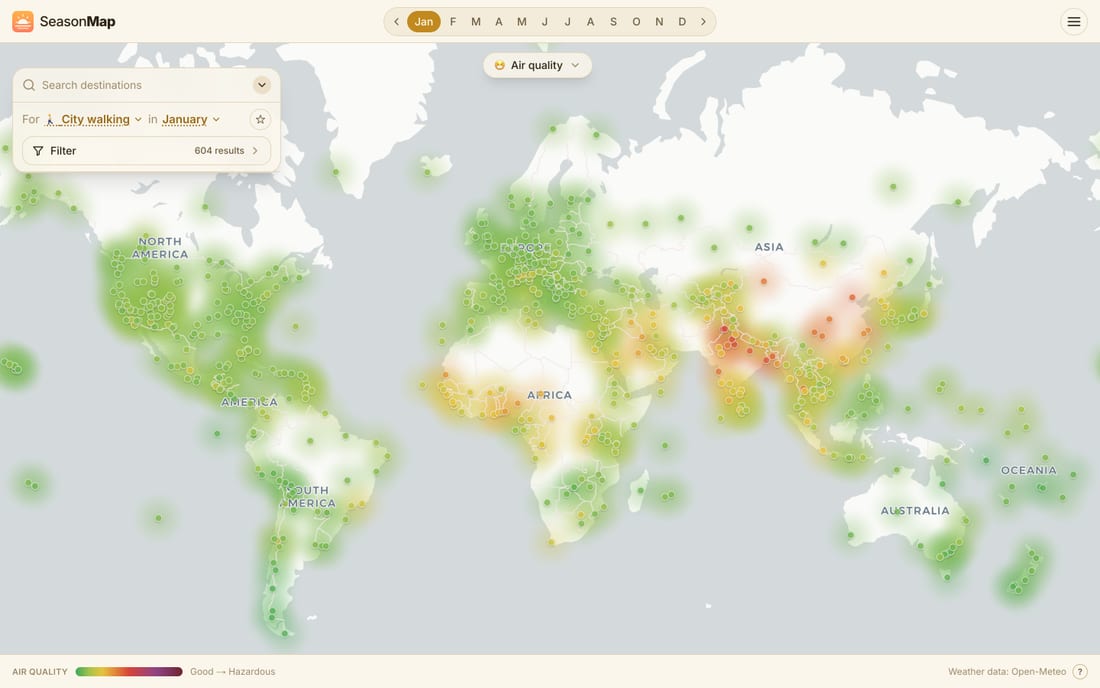This screenshot has width=1100, height=688.
Task: Click the help question mark icon
Action: coord(1080,672)
